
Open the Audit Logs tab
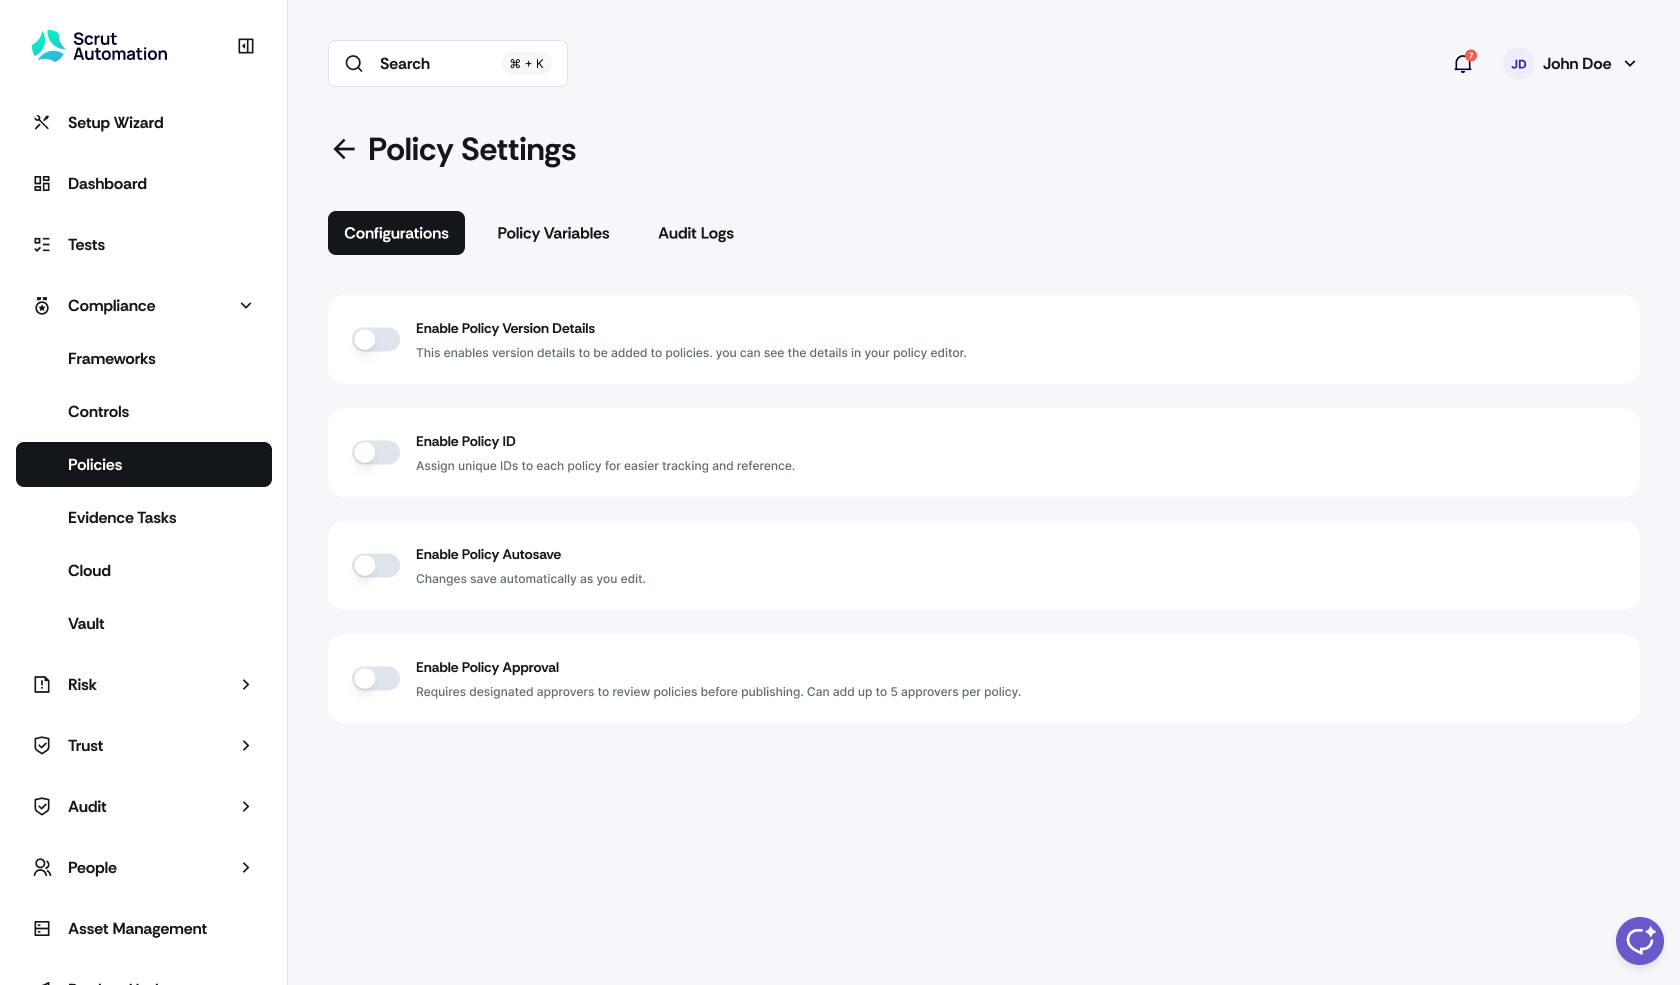(x=696, y=233)
